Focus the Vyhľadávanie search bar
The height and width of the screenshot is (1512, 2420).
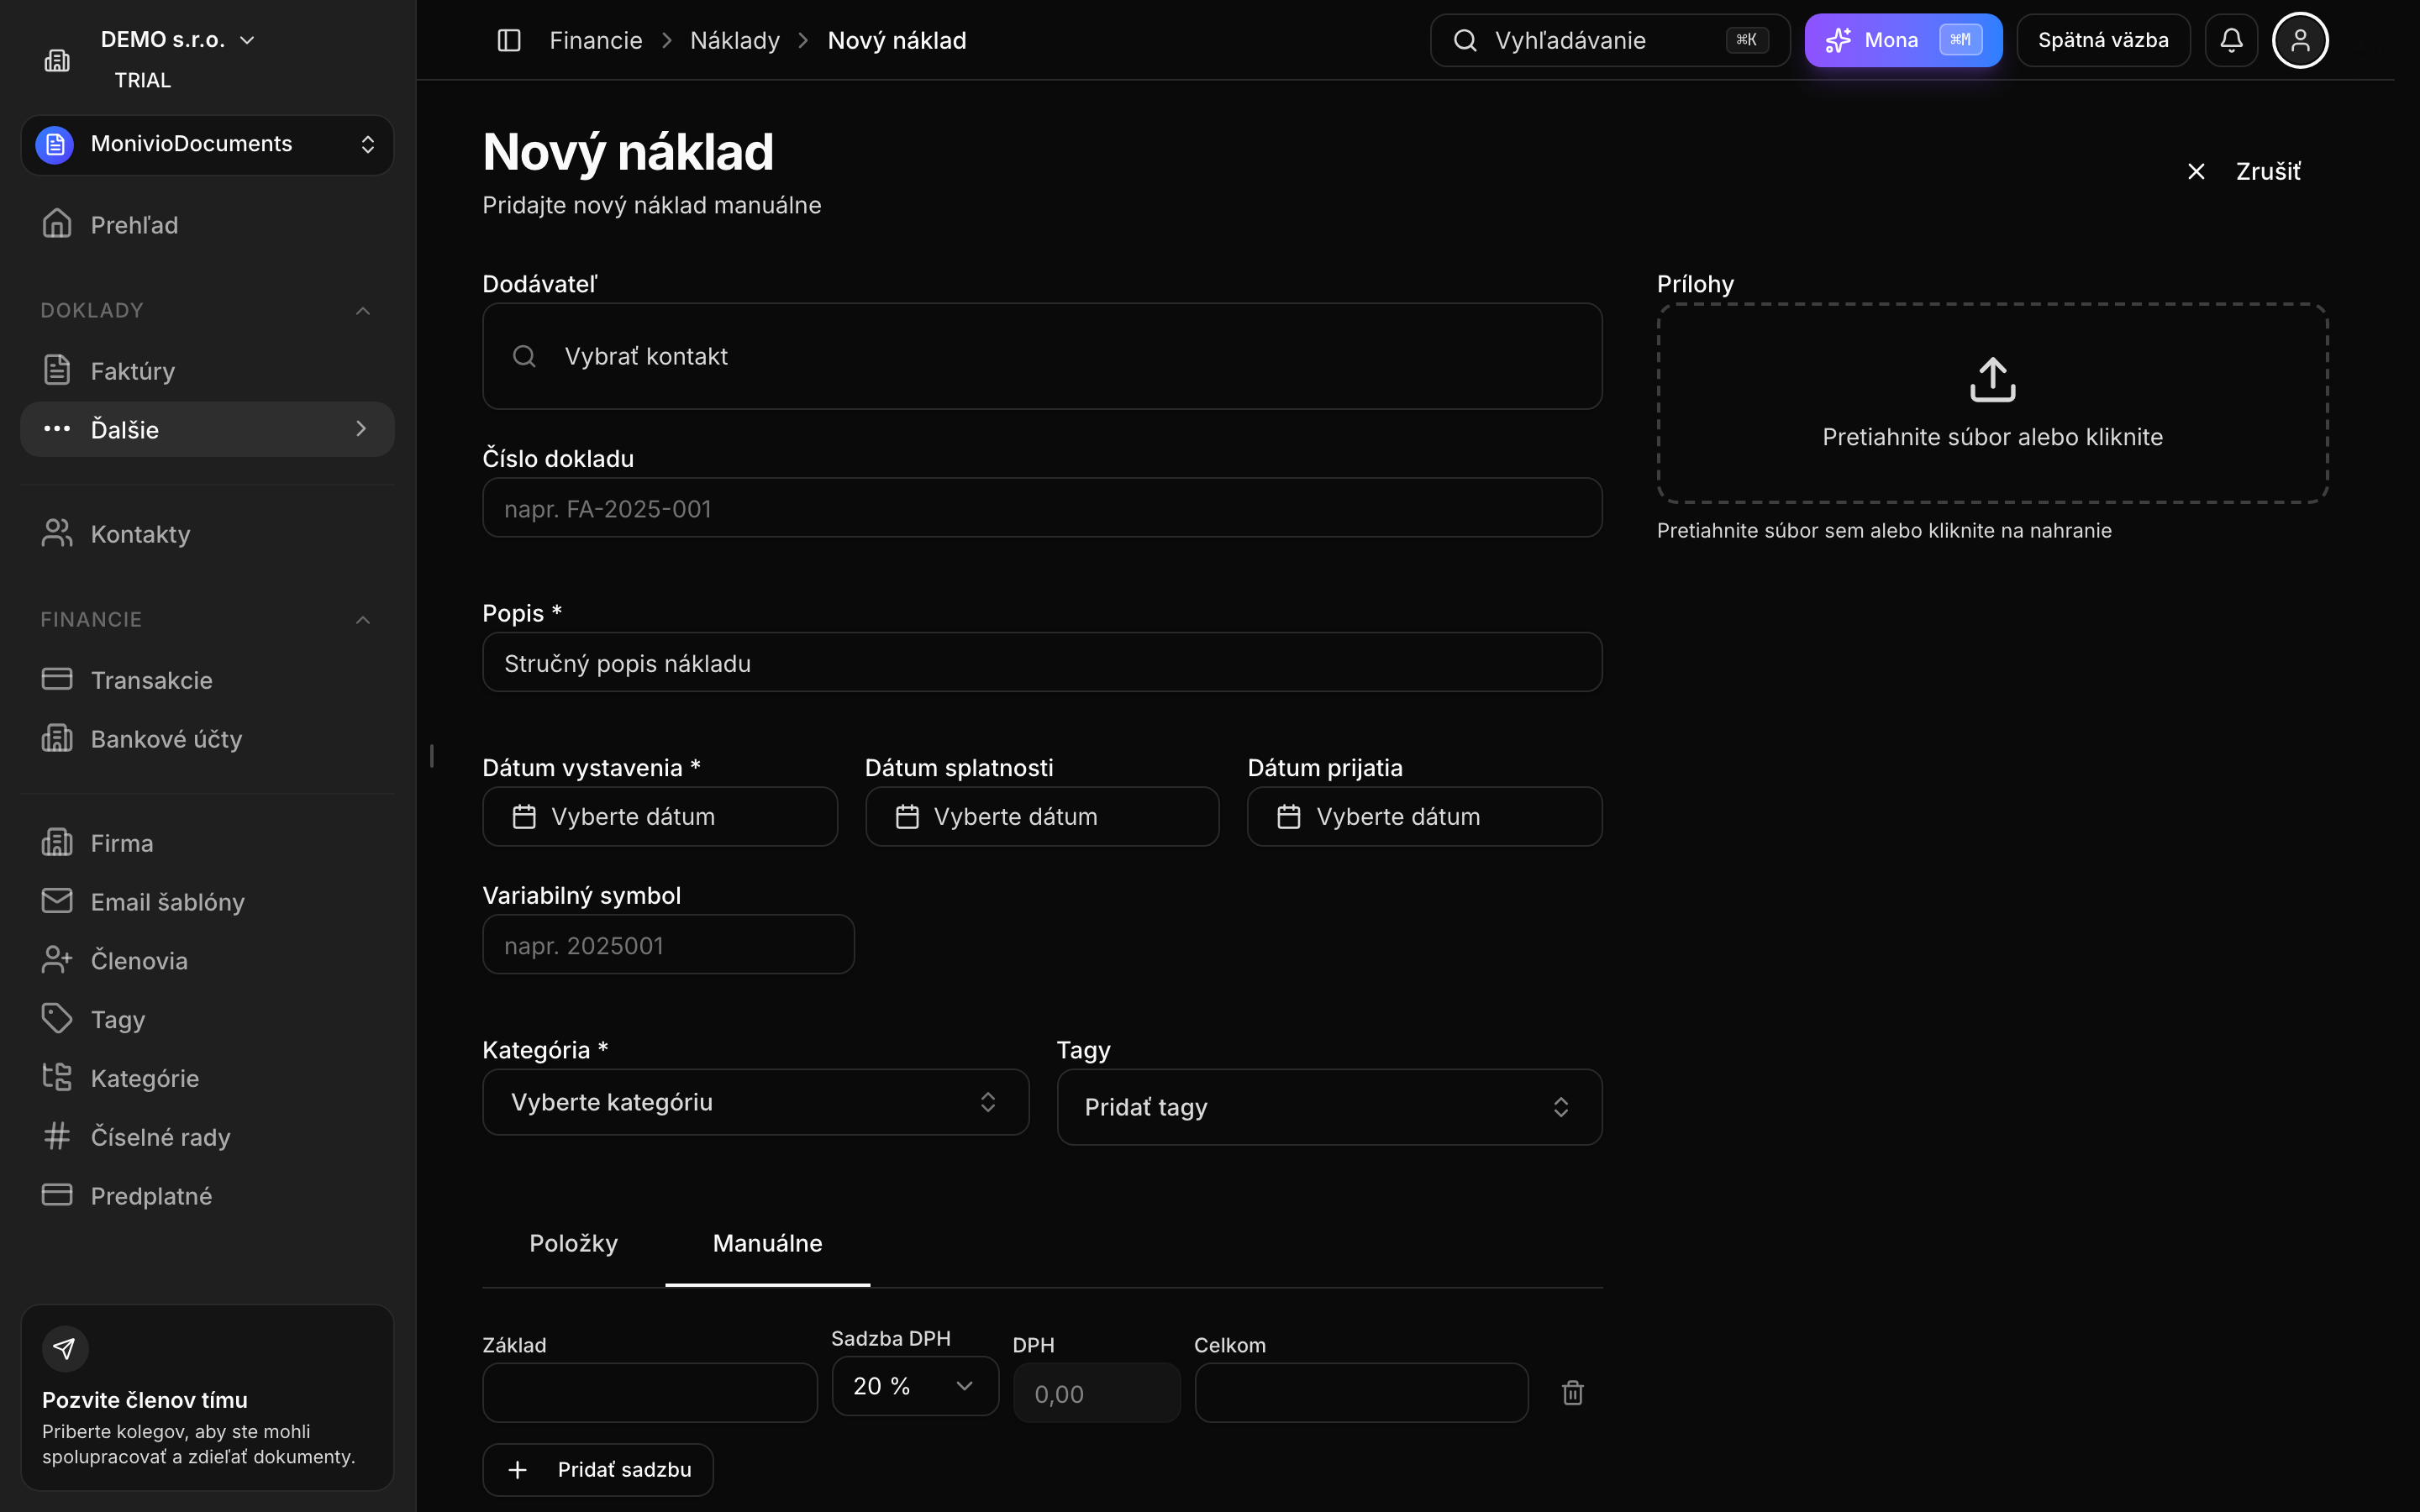click(x=1610, y=40)
